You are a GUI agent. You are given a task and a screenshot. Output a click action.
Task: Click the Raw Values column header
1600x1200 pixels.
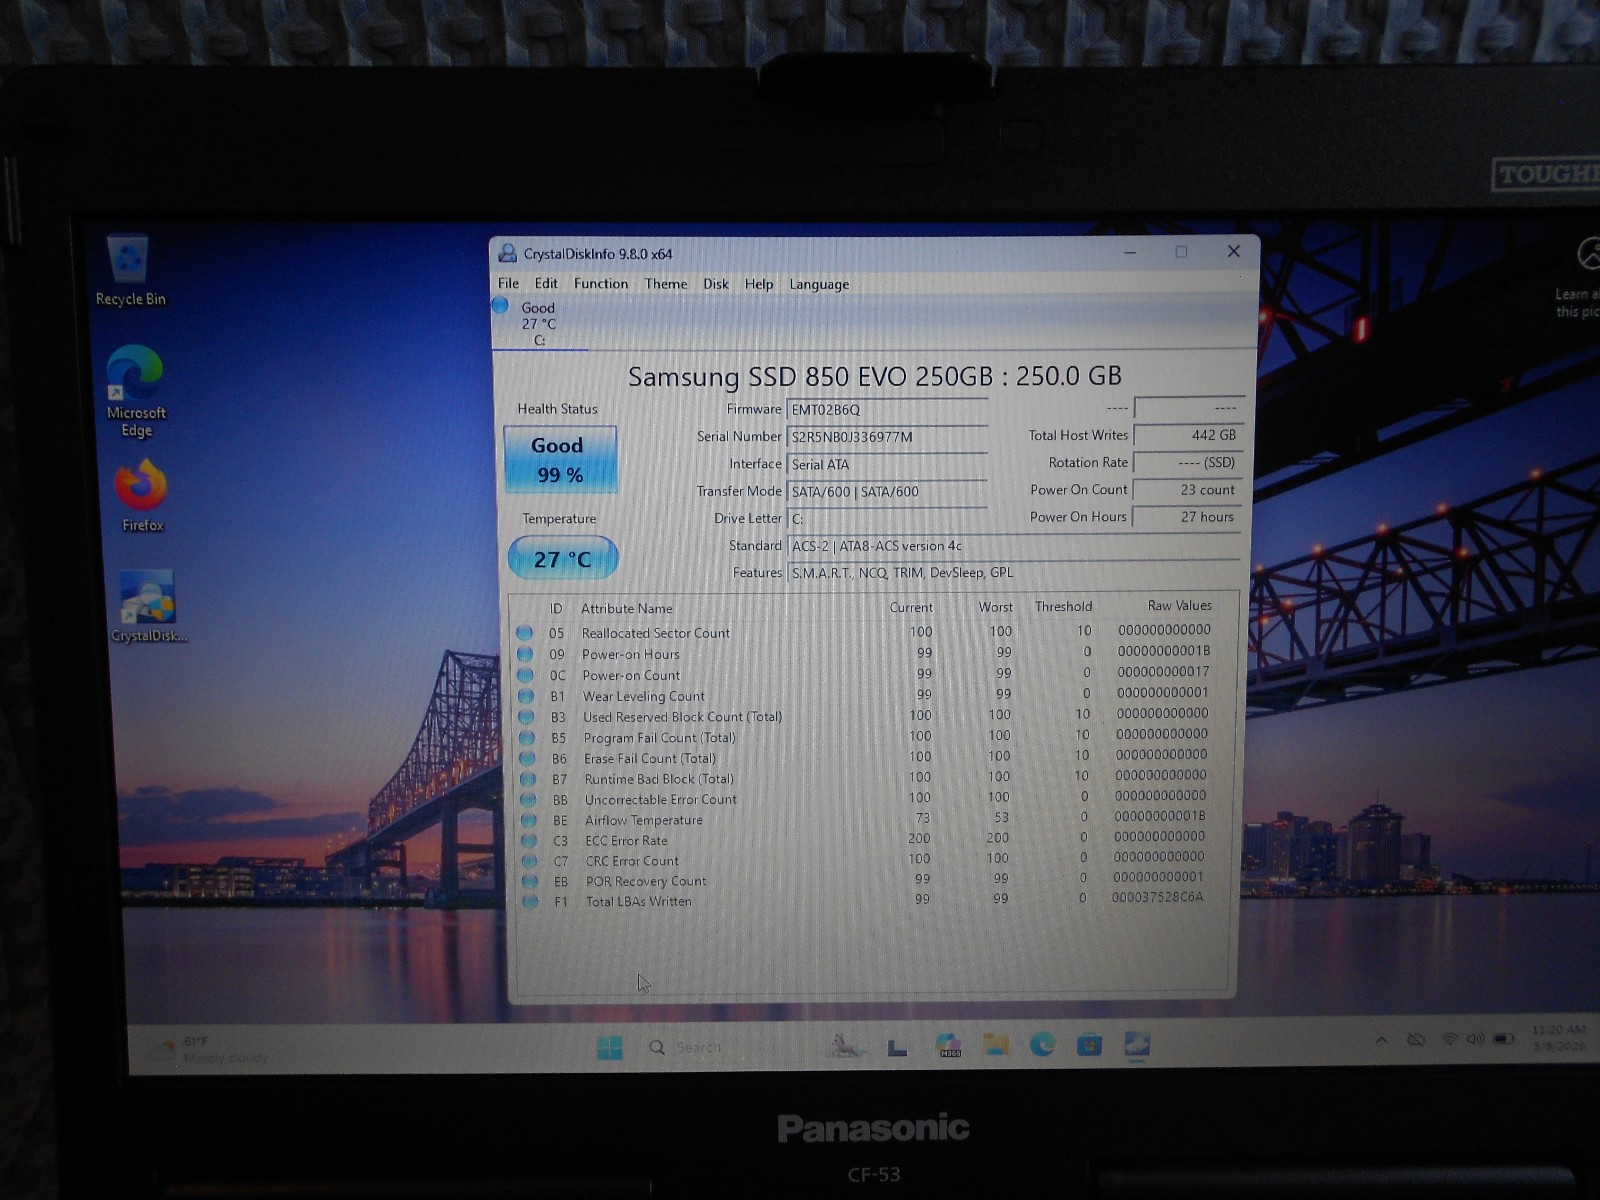pyautogui.click(x=1180, y=606)
